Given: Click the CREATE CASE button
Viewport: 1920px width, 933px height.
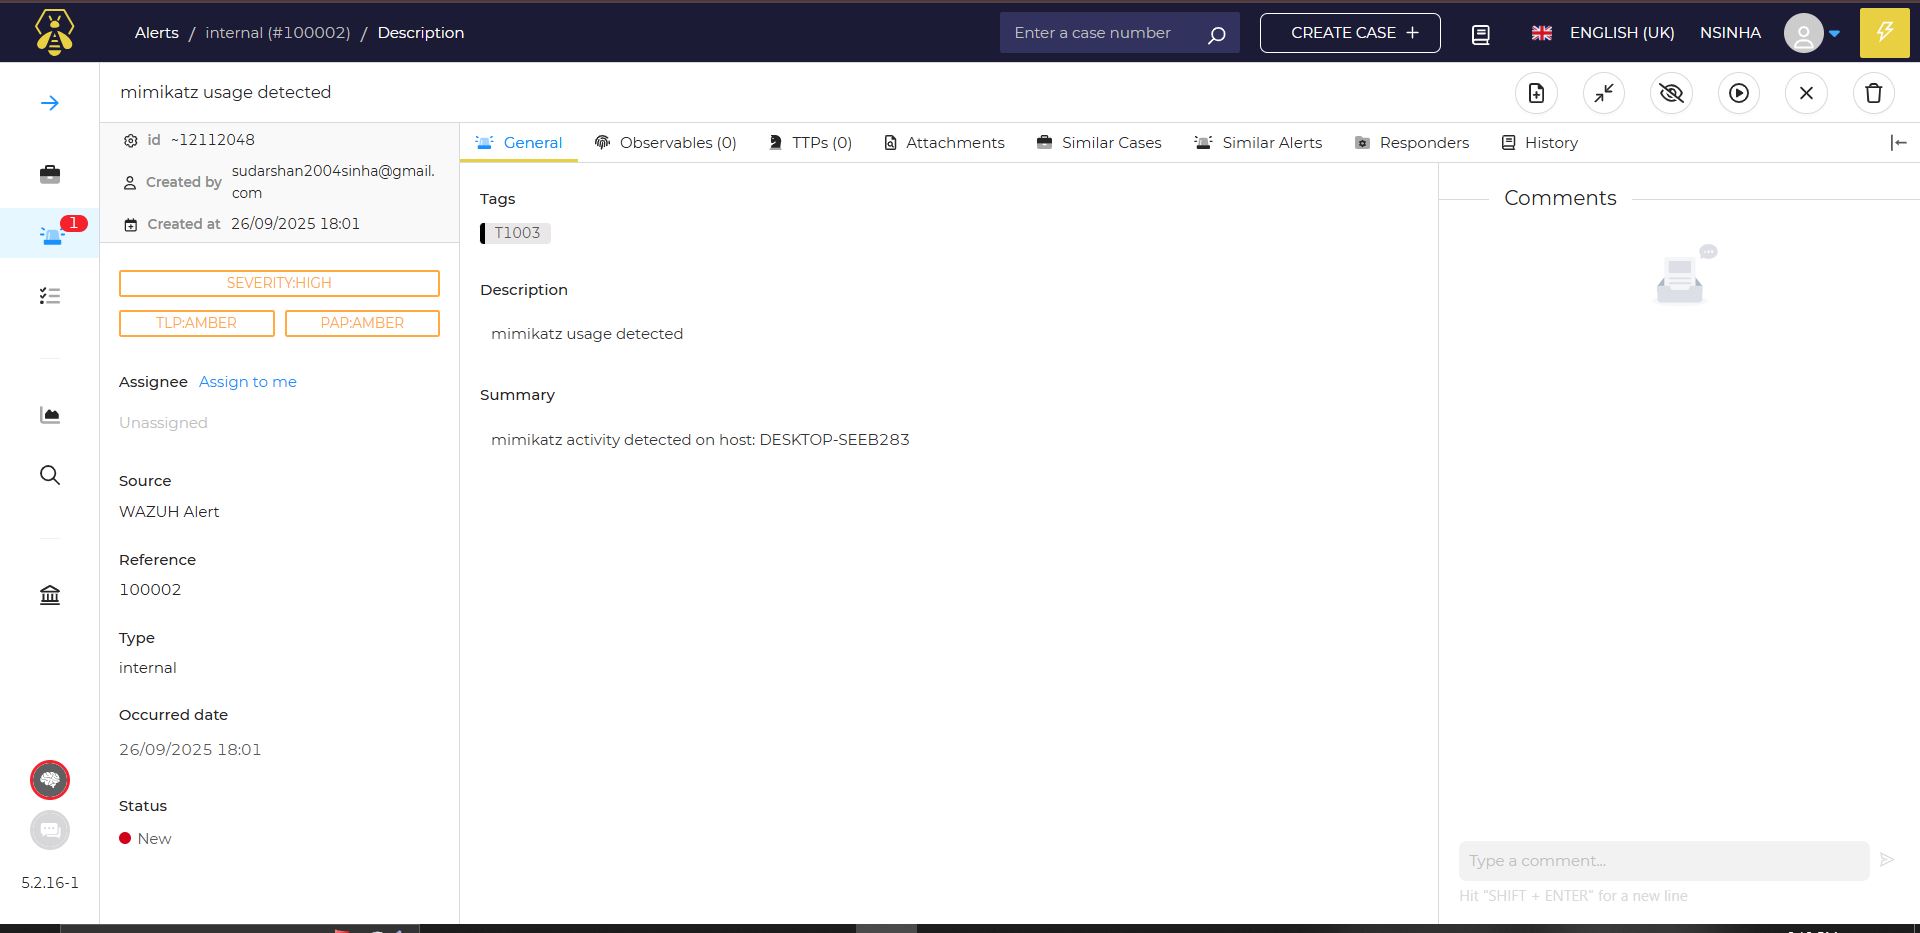Looking at the screenshot, I should [x=1350, y=33].
